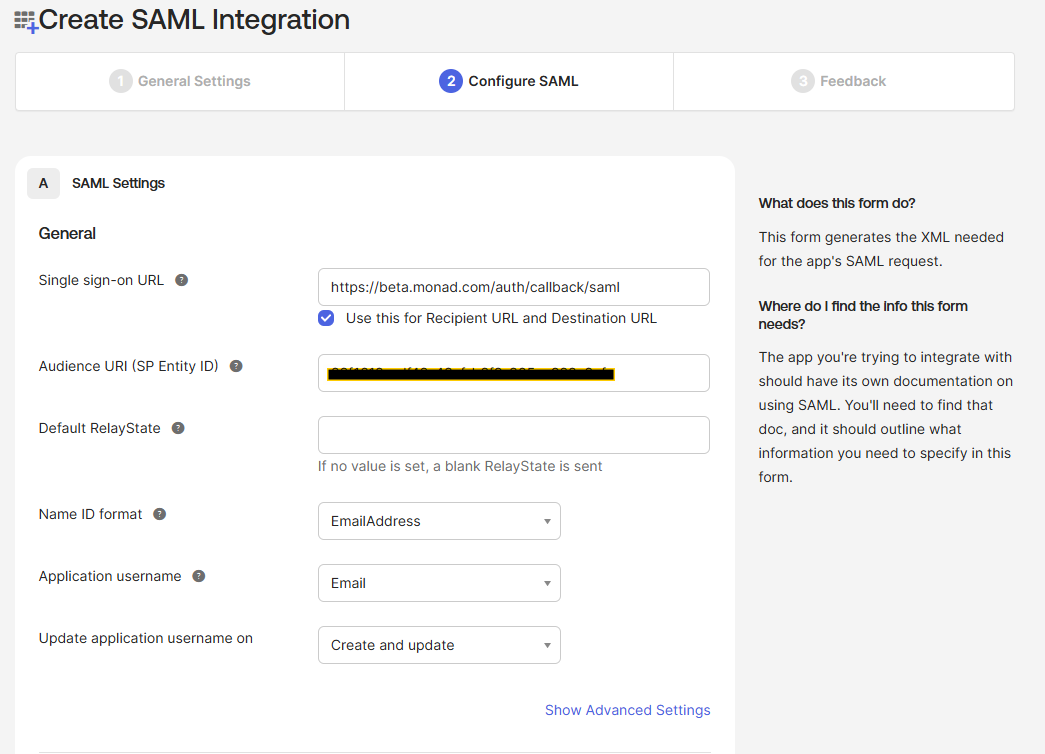This screenshot has width=1045, height=754.
Task: Click help icon beside Audience URI label
Action: 236,366
